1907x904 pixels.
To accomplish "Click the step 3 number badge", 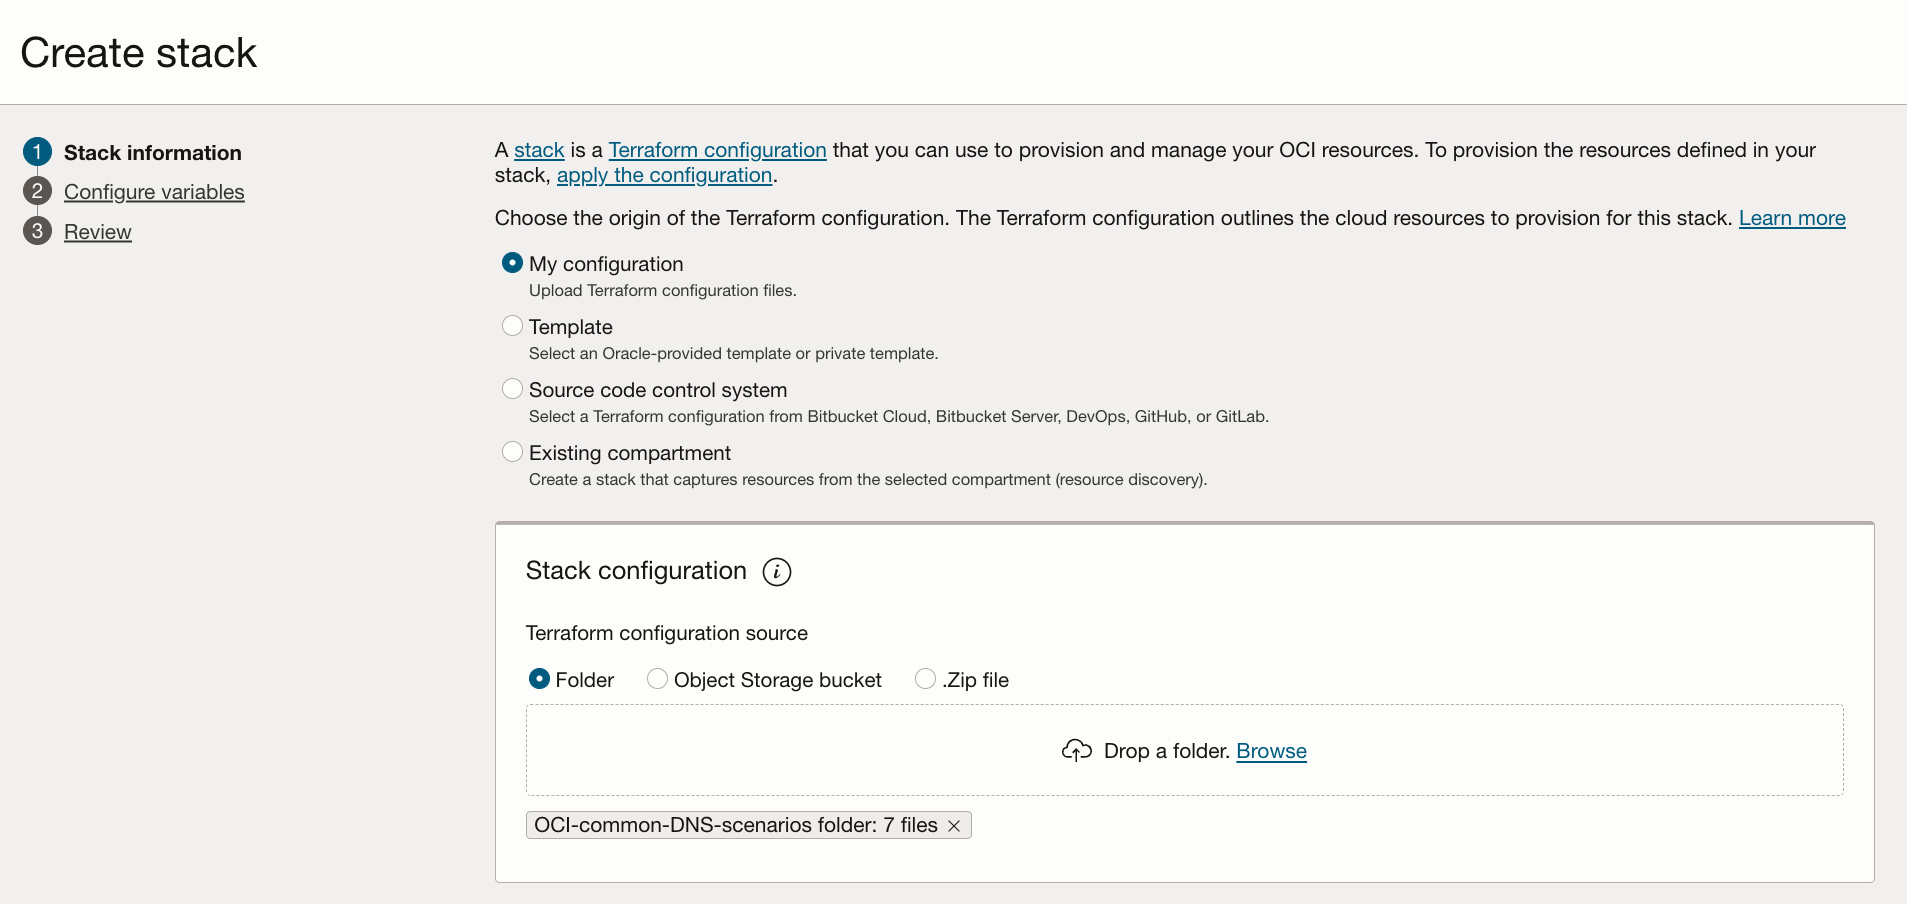I will coord(37,231).
